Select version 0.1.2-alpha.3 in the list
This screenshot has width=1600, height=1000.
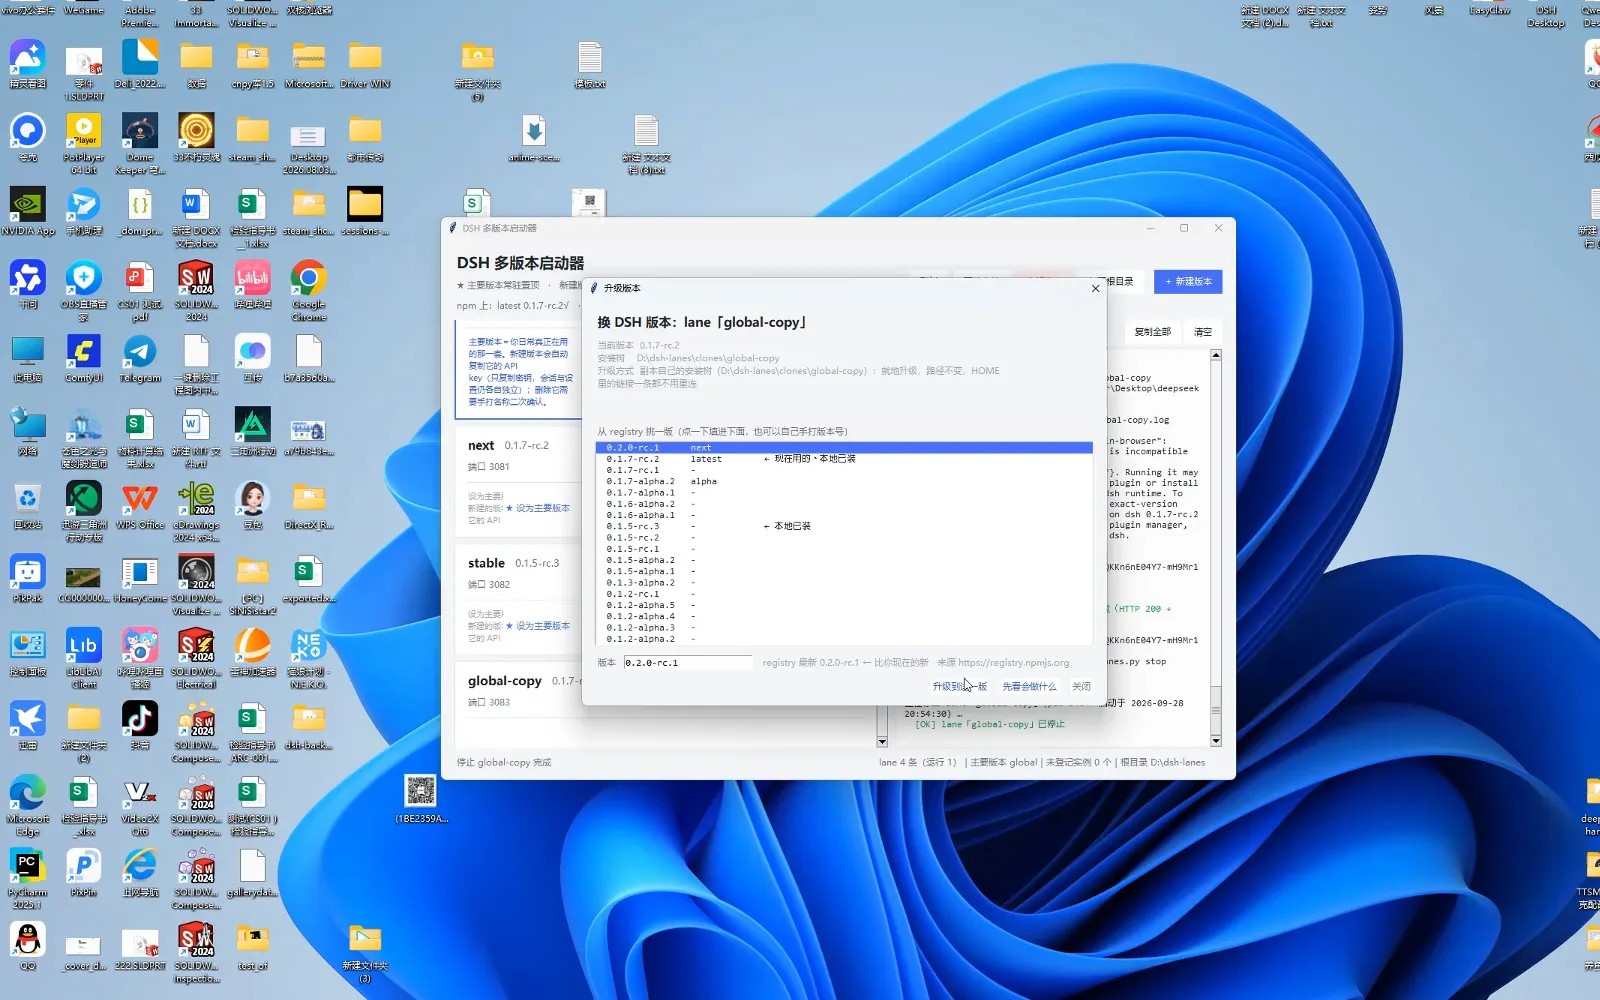tap(844, 628)
